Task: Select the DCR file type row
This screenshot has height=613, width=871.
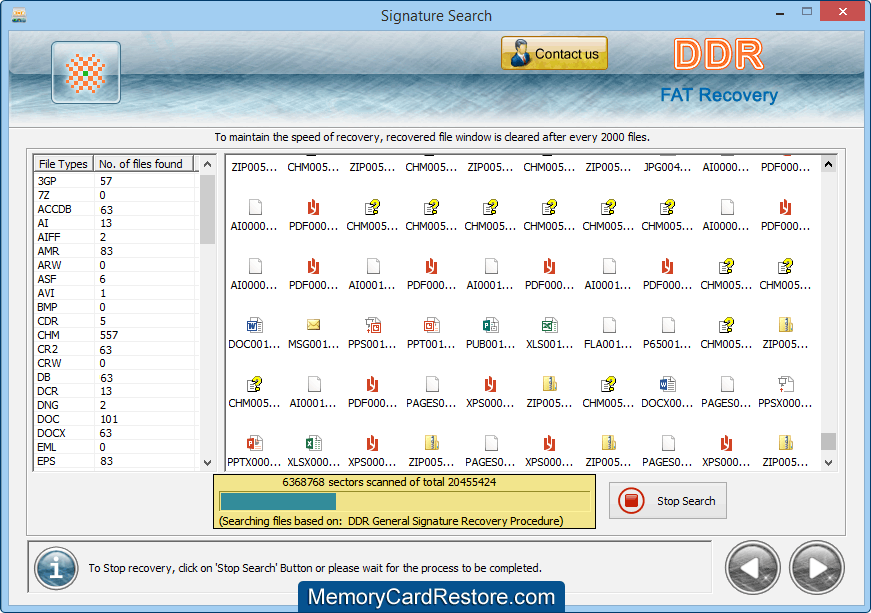Action: [116, 391]
